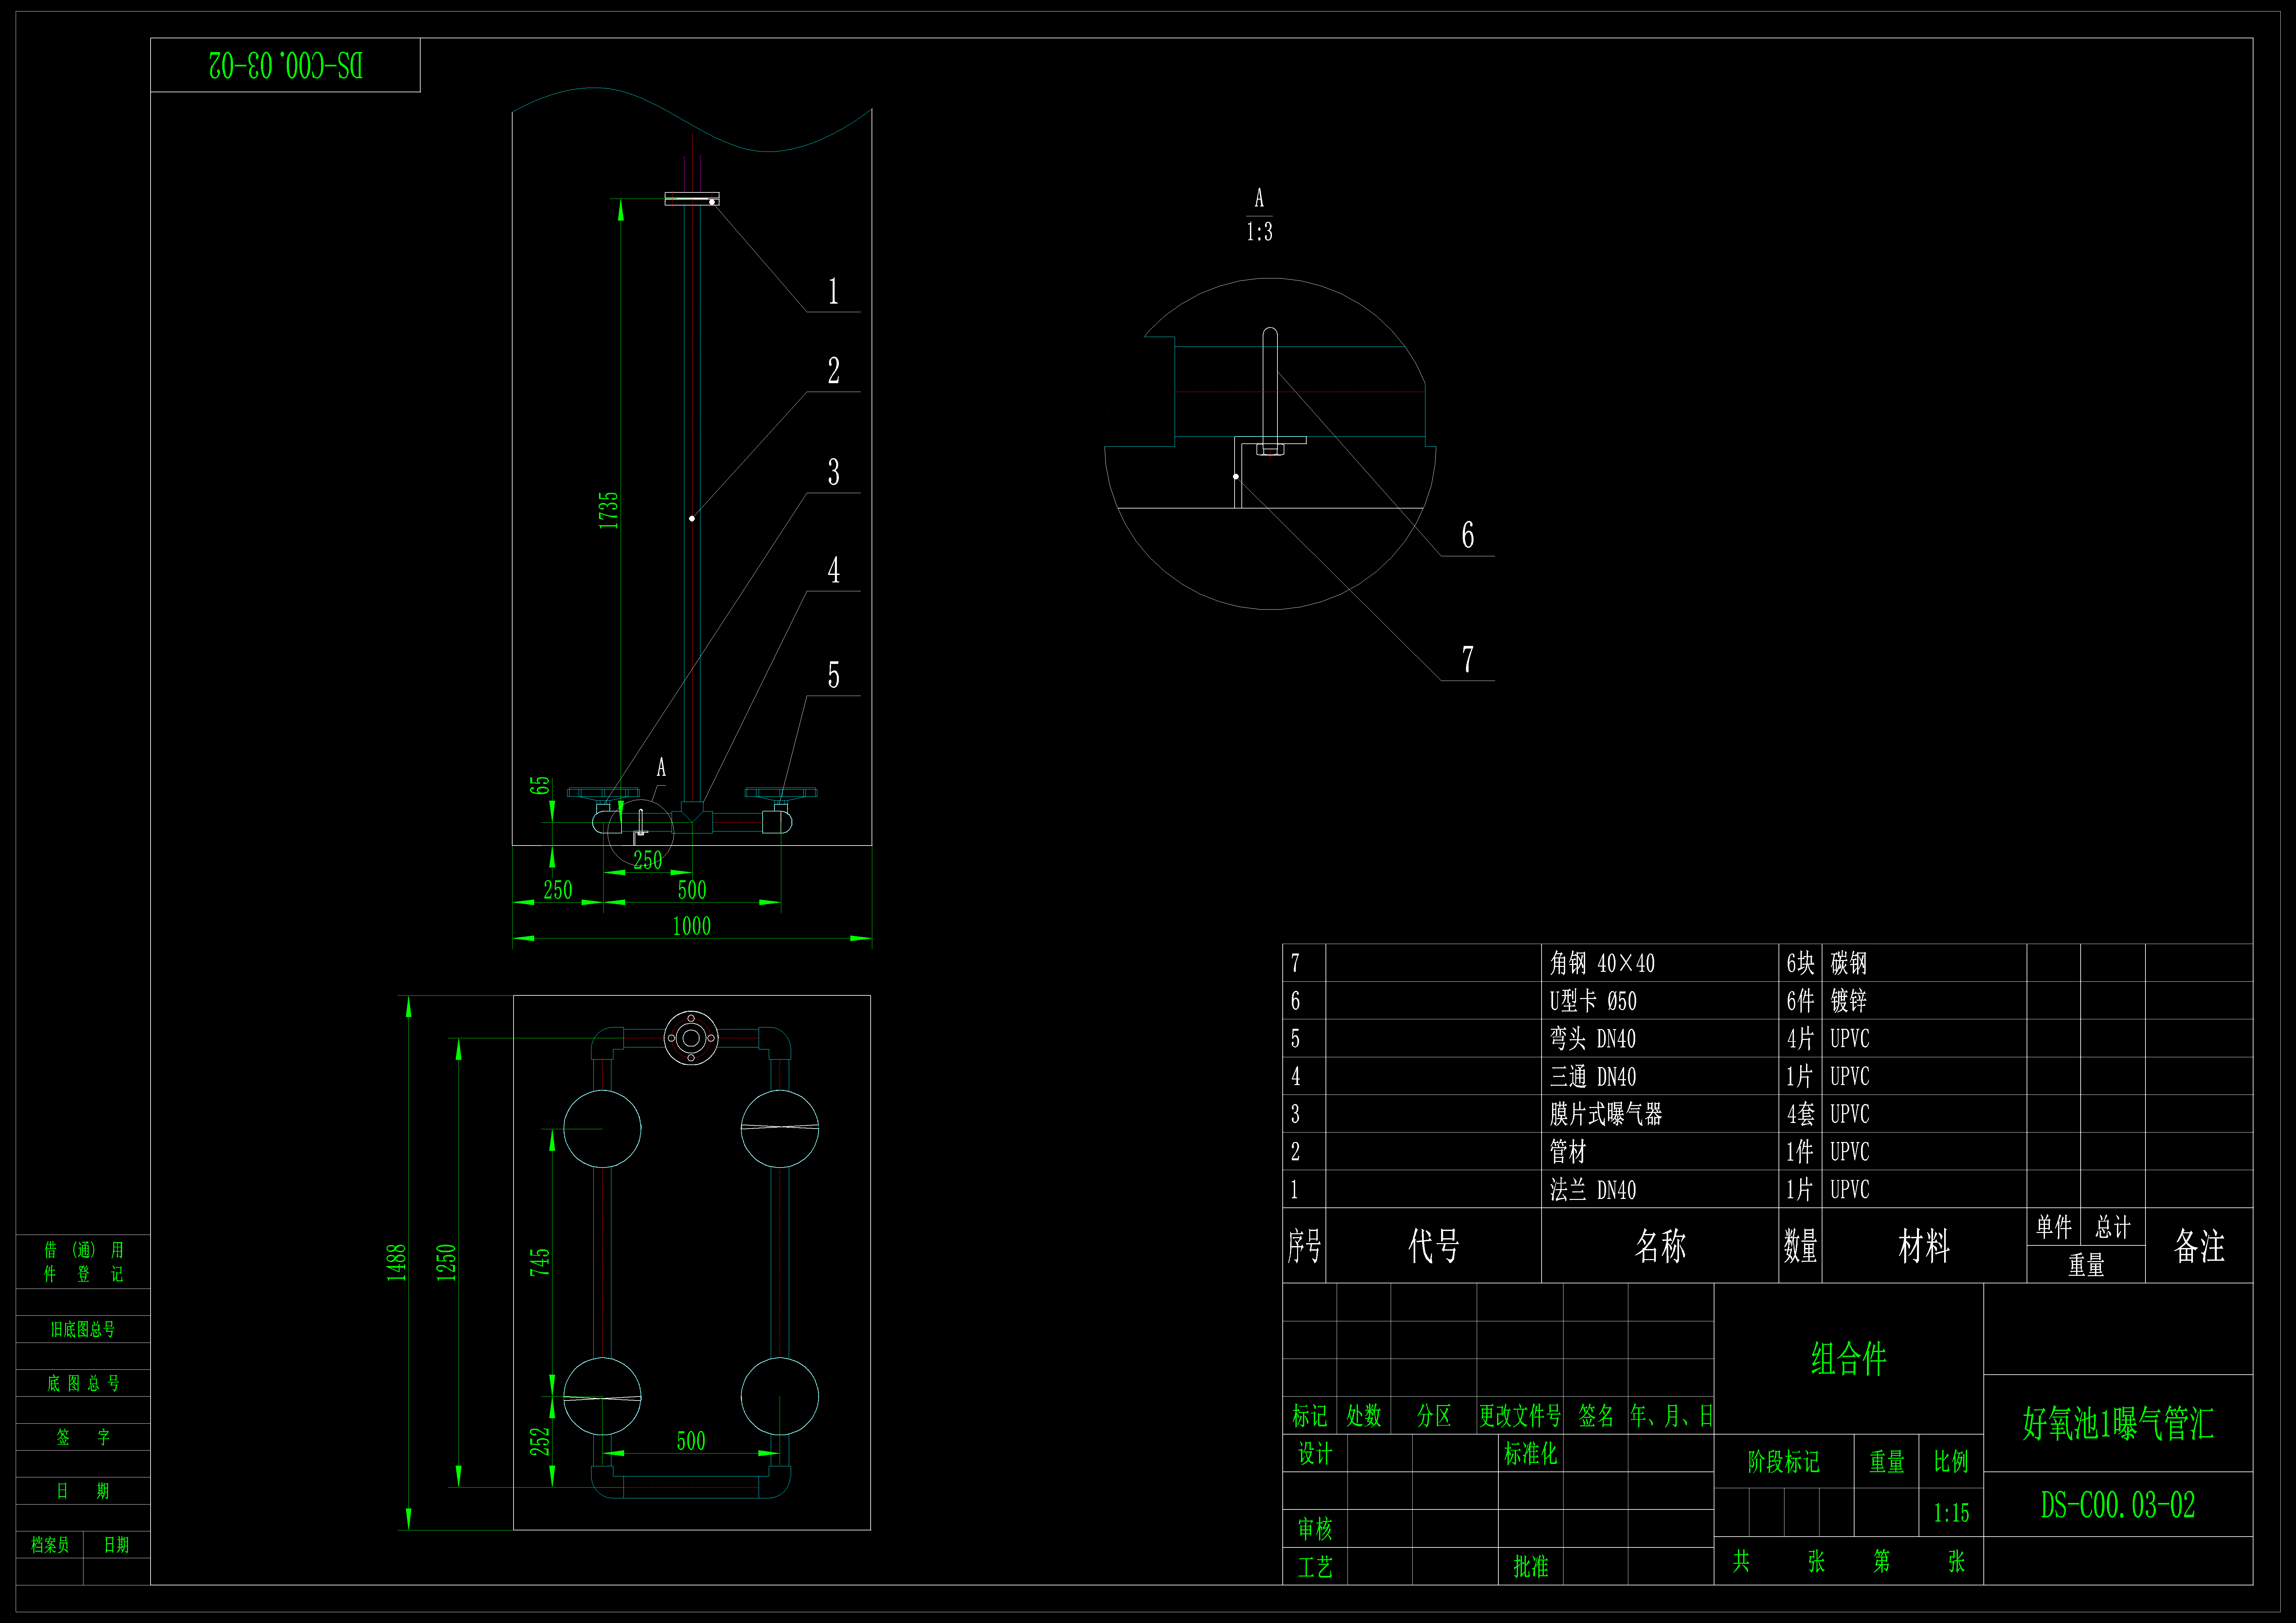2296x1623 pixels.
Task: Click the 6块 quantity cell
Action: click(1800, 963)
